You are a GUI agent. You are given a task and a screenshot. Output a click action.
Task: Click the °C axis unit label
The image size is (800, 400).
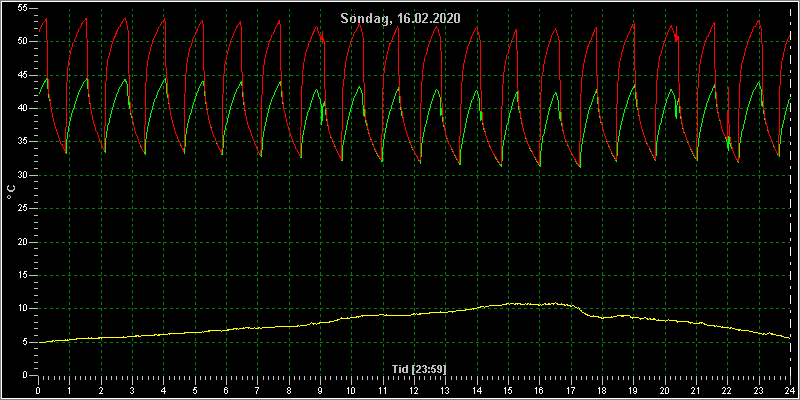click(x=11, y=192)
